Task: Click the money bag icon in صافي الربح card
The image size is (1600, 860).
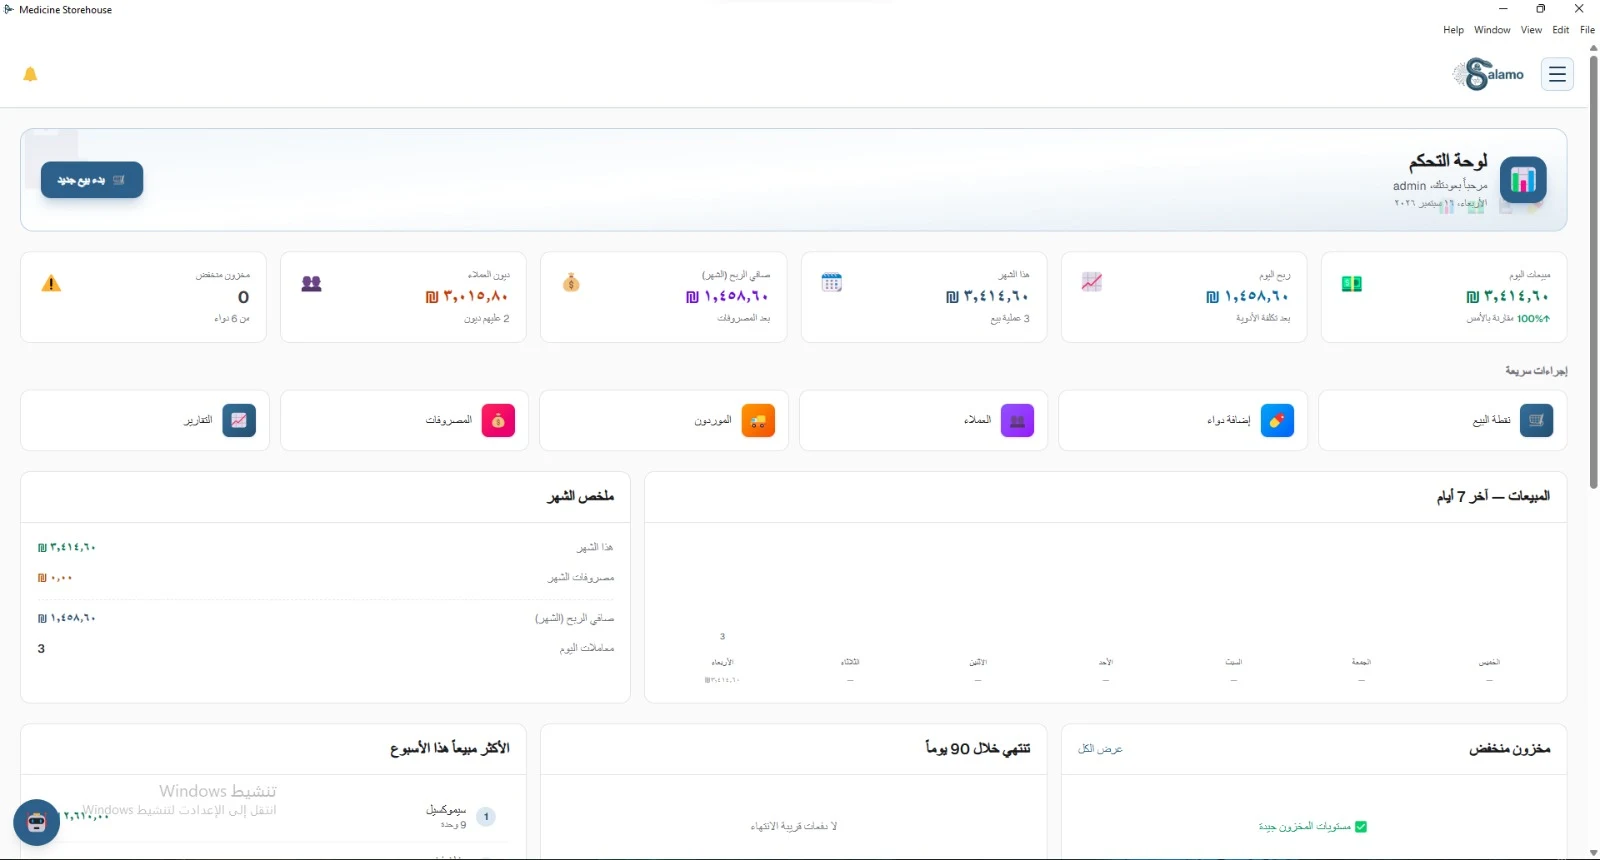Action: (x=571, y=283)
